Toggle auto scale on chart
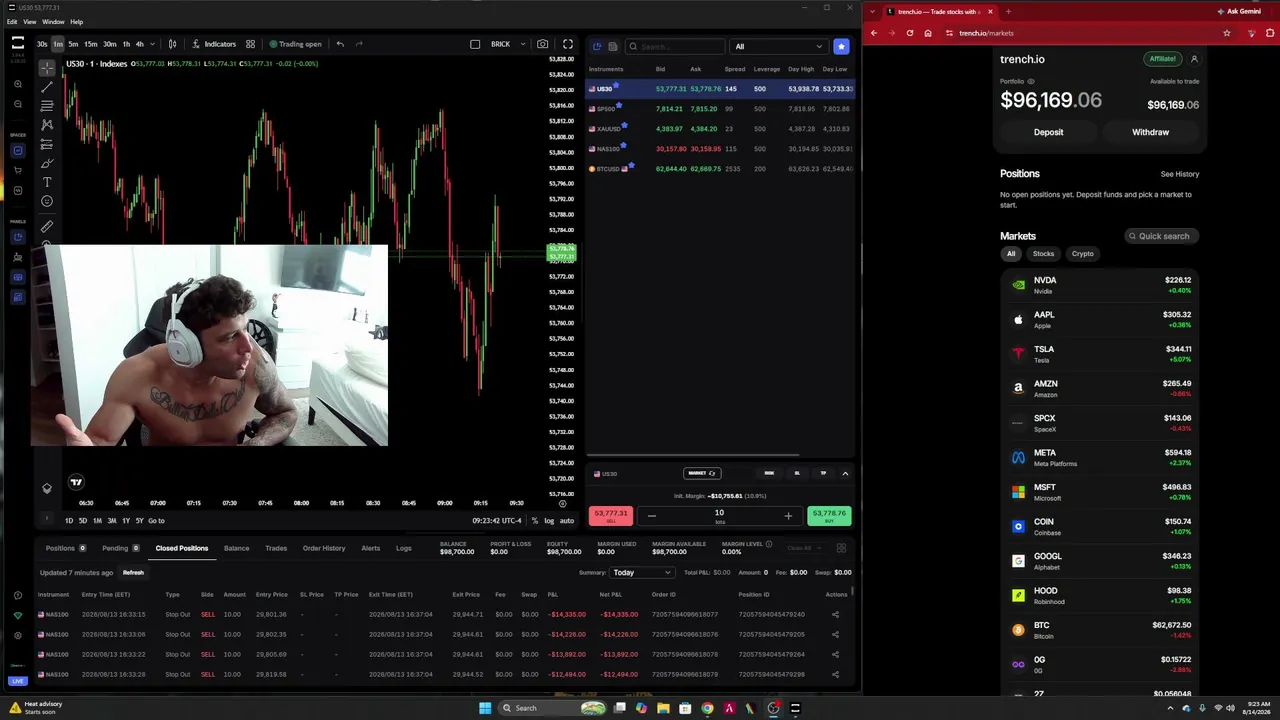 [x=566, y=520]
